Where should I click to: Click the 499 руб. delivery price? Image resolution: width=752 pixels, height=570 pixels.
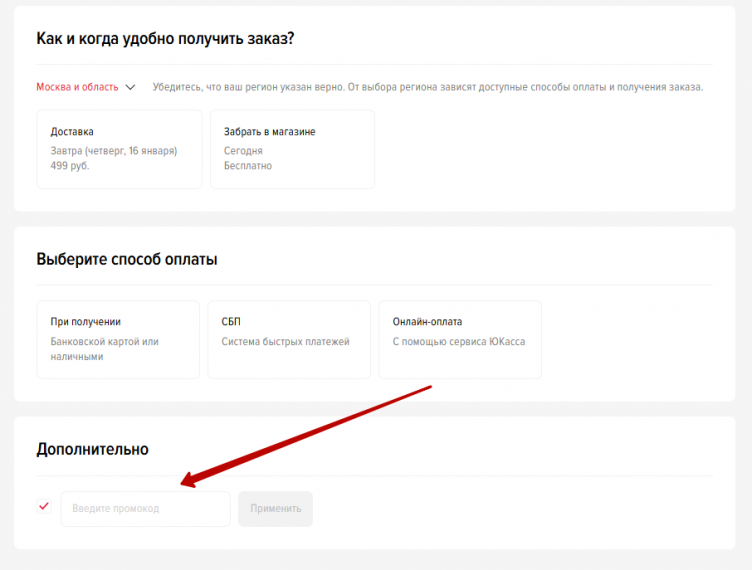coord(70,166)
